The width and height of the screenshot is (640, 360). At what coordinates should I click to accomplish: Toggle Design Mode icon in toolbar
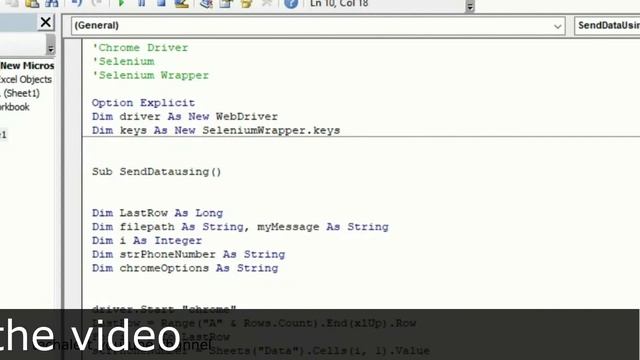point(182,3)
